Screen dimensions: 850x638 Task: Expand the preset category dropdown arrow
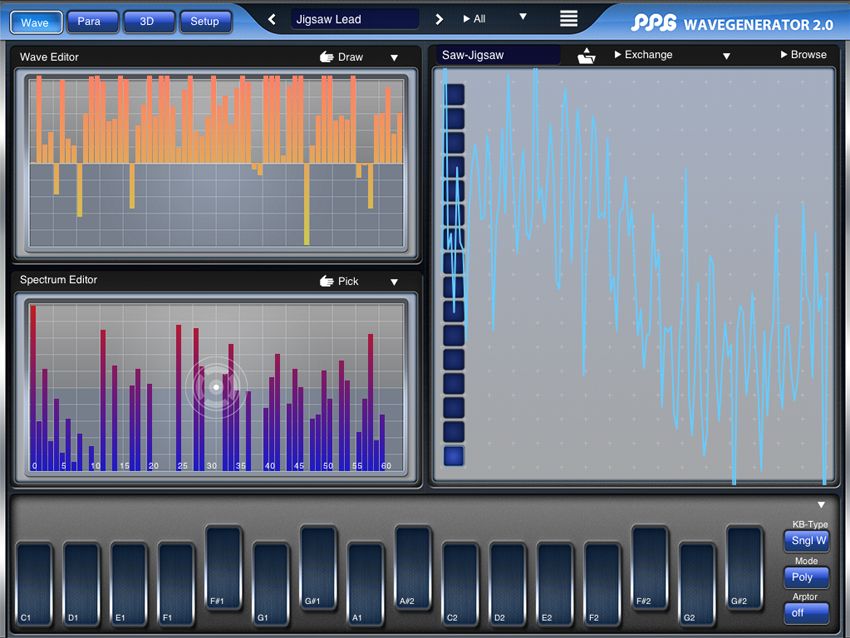pos(523,17)
